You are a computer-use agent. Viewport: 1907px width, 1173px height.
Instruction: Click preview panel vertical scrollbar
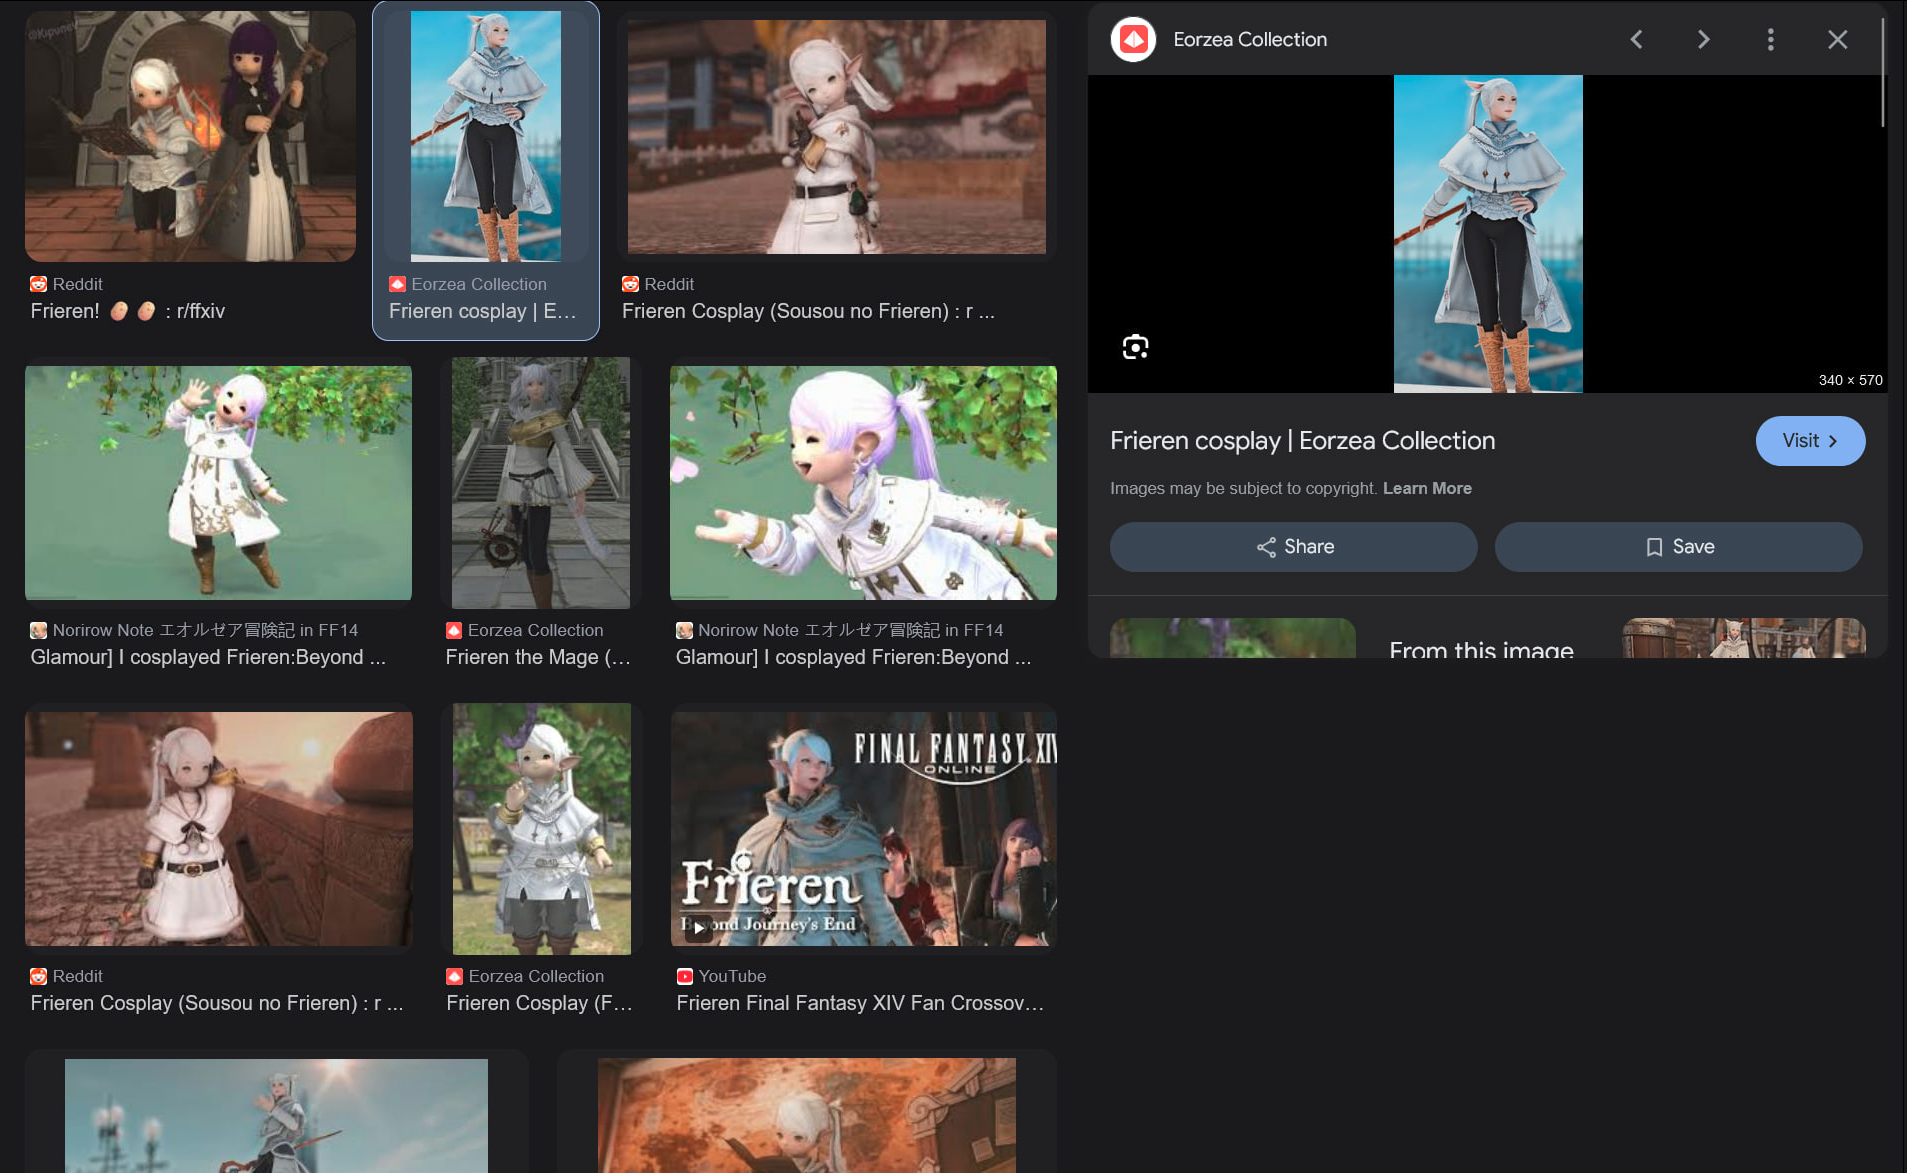[x=1882, y=72]
